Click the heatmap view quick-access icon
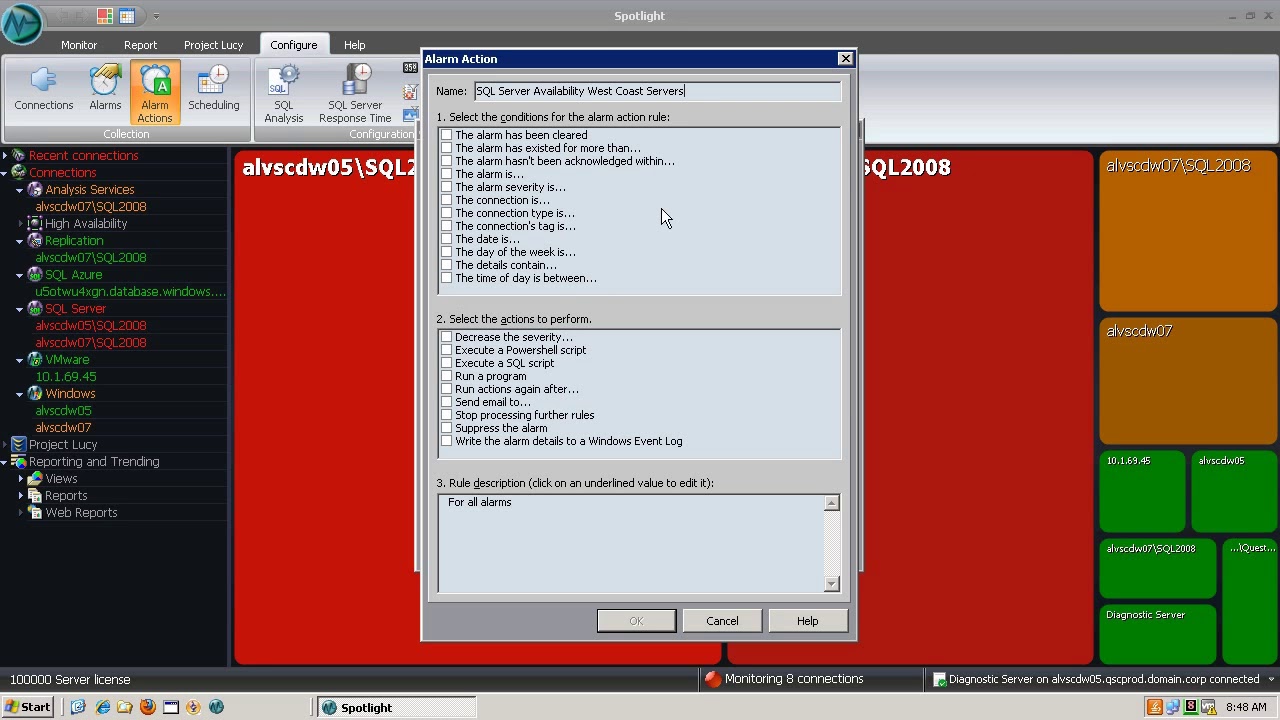This screenshot has width=1280, height=720. (x=105, y=16)
